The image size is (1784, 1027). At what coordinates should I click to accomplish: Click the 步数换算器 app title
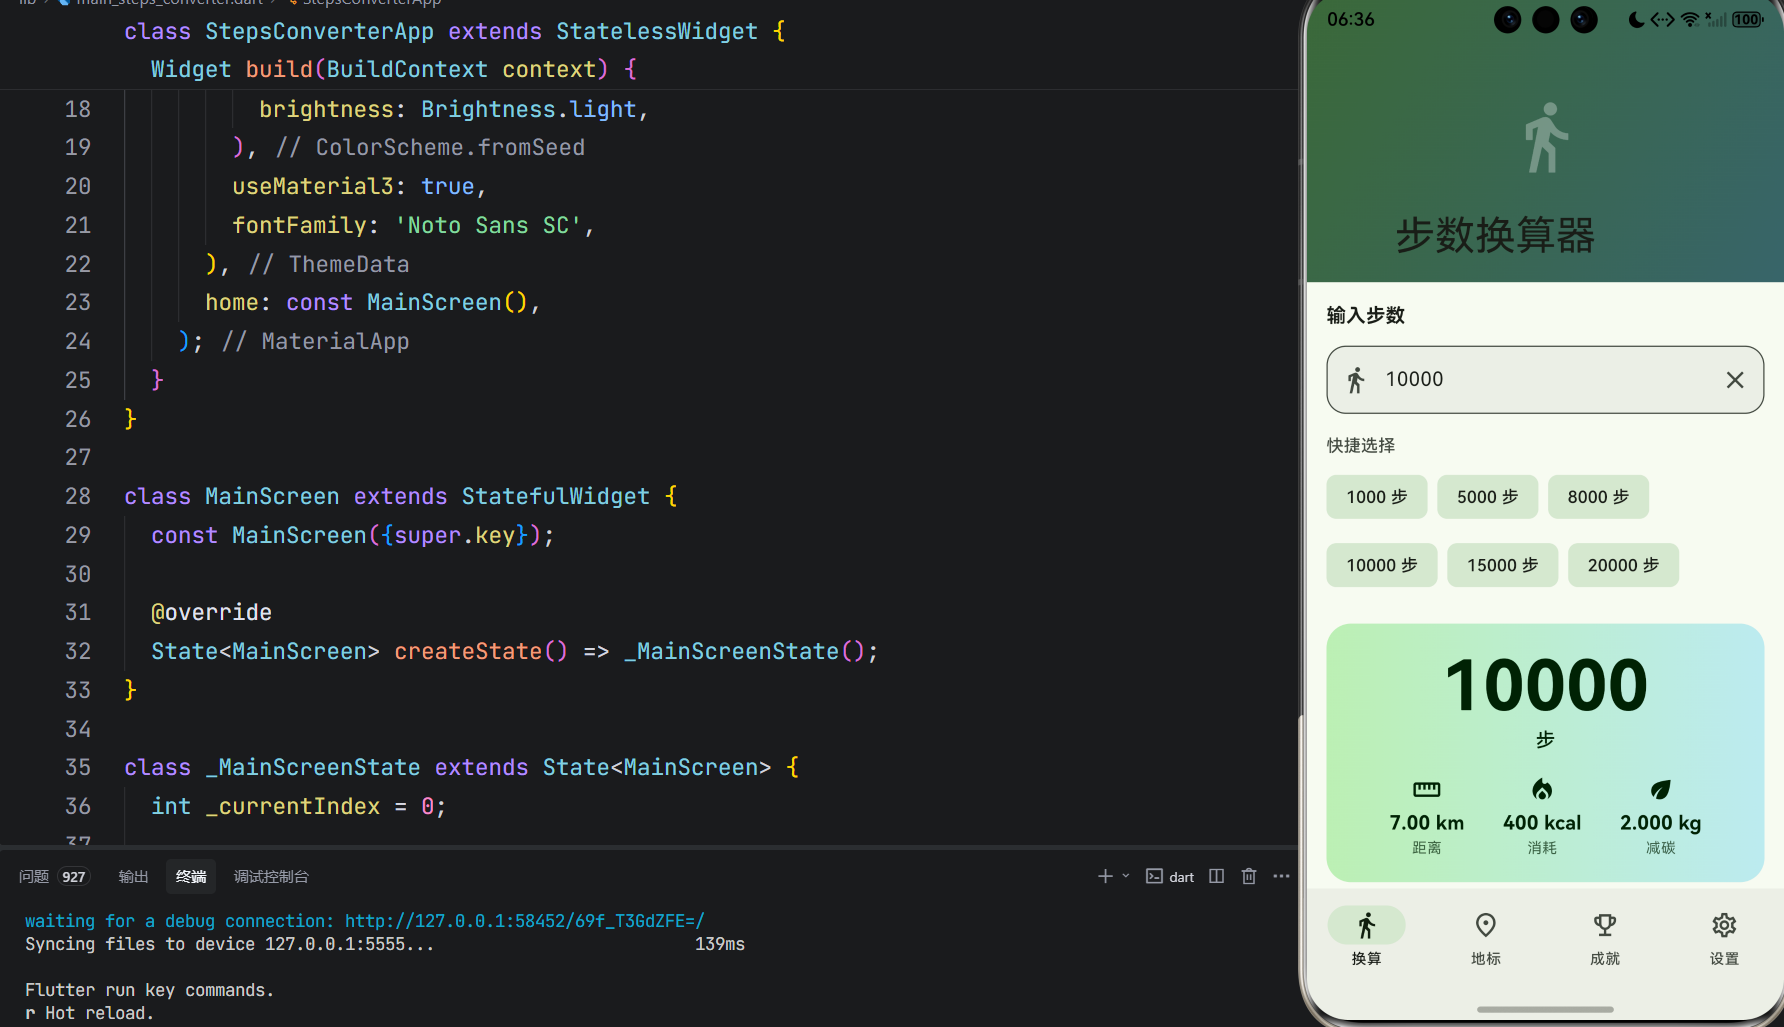point(1496,236)
